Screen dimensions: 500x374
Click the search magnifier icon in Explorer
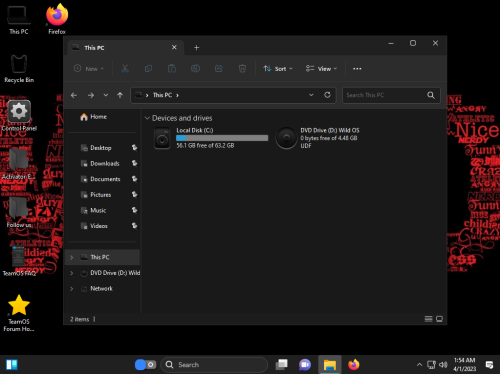click(x=431, y=95)
